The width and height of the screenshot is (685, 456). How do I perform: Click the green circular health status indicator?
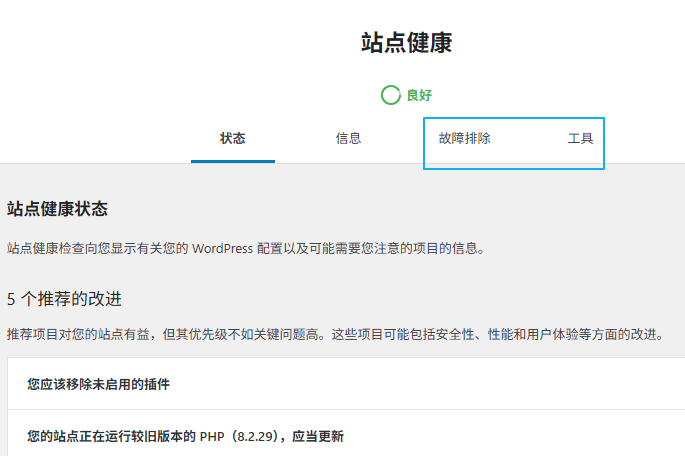click(x=391, y=96)
